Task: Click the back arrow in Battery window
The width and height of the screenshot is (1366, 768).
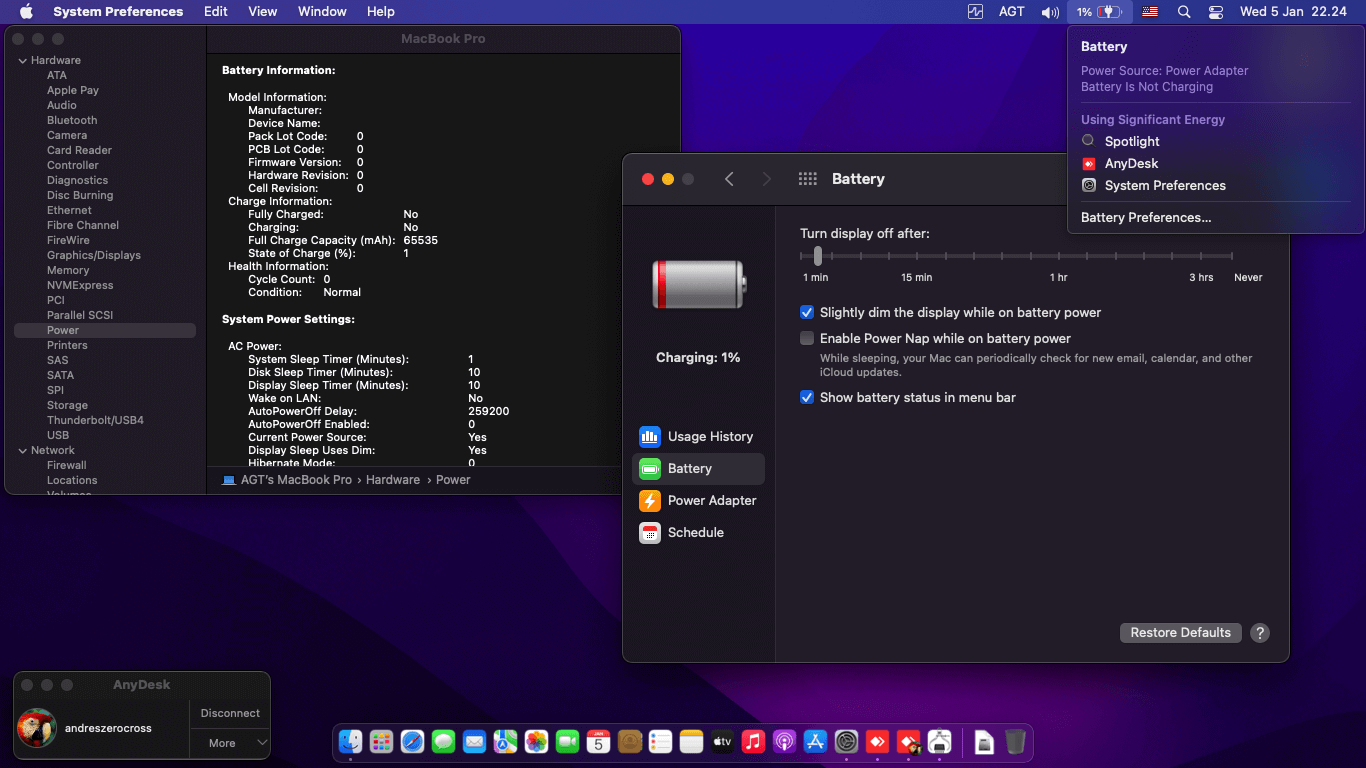Action: pos(729,179)
